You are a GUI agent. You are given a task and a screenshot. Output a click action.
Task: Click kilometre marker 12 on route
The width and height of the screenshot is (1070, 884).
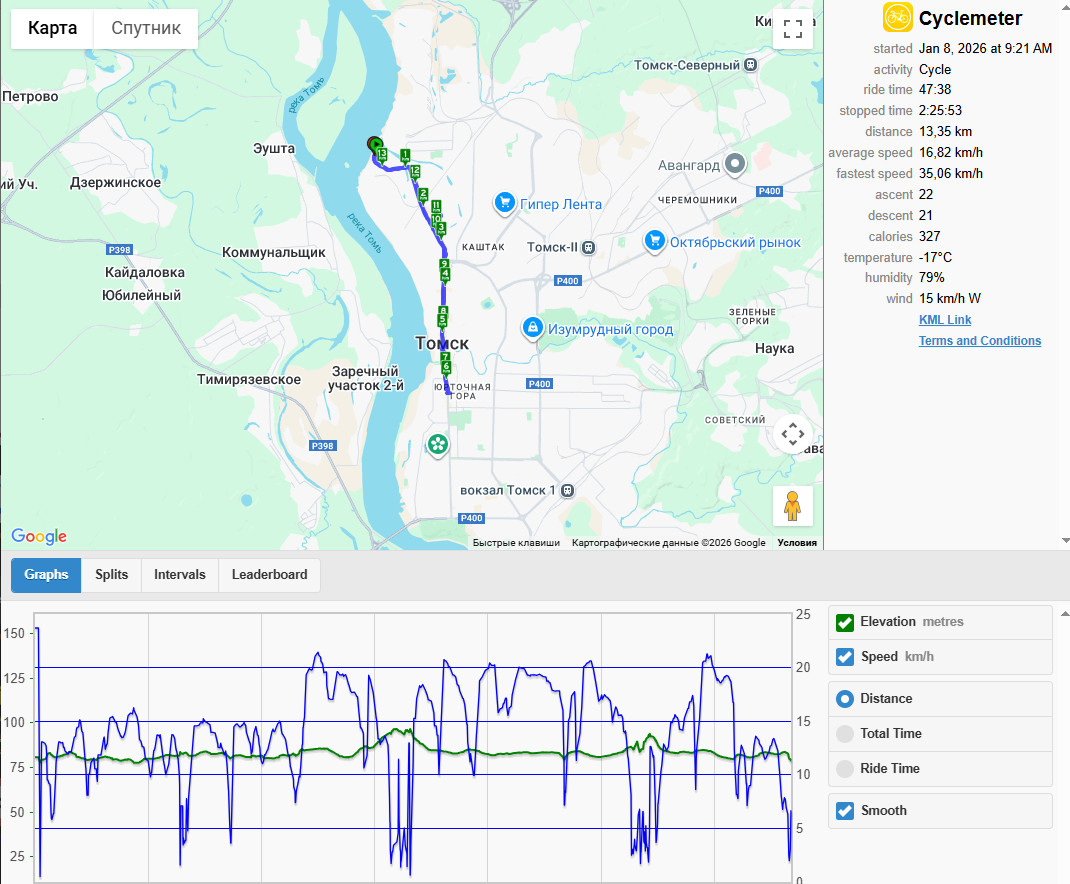(415, 171)
